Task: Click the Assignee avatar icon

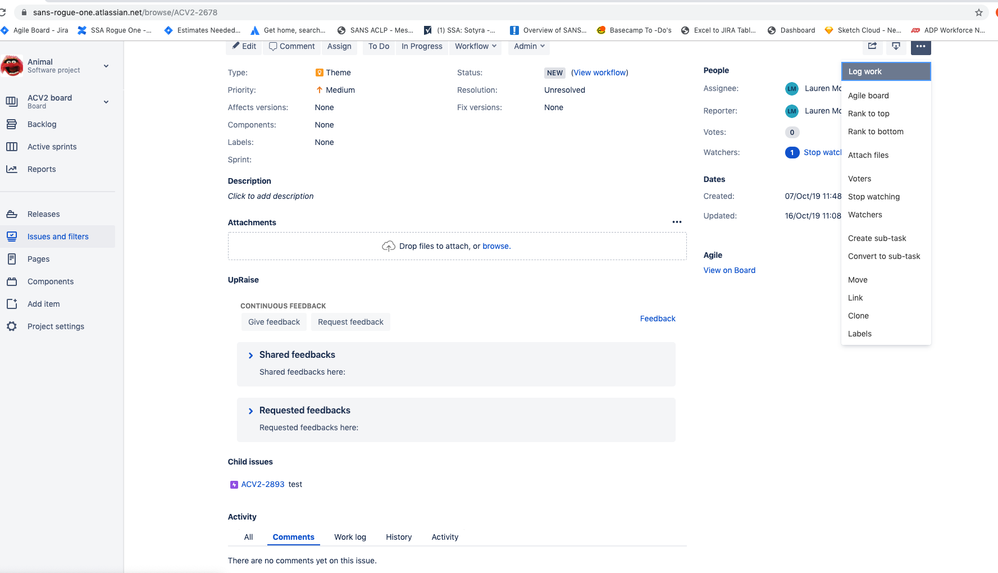Action: [791, 89]
